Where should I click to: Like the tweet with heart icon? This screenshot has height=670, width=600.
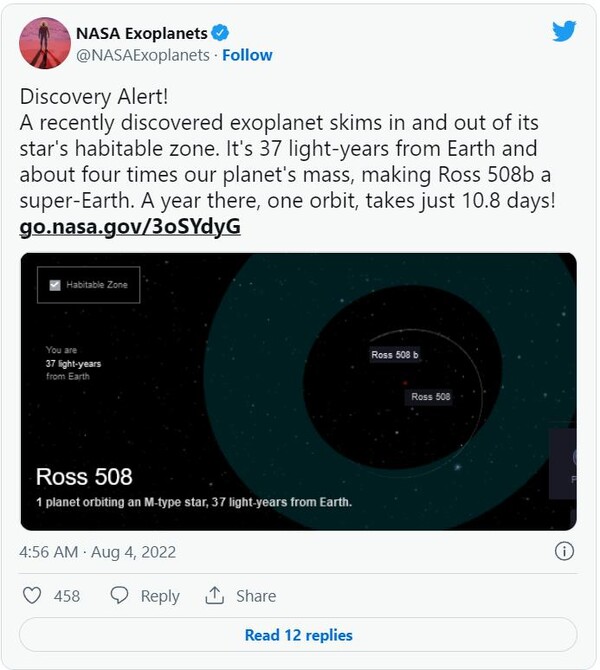pyautogui.click(x=32, y=596)
